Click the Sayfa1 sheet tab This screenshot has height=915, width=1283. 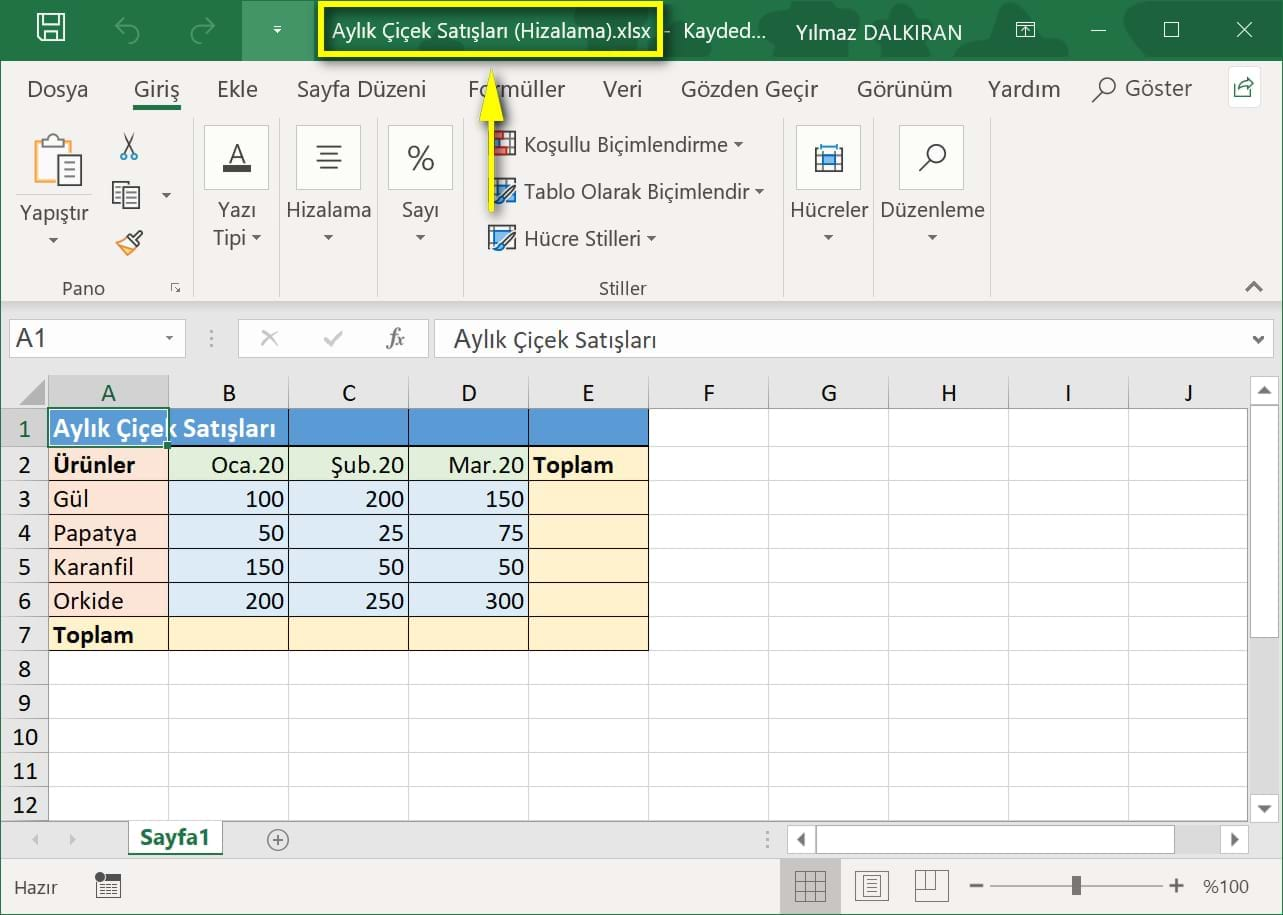click(175, 837)
